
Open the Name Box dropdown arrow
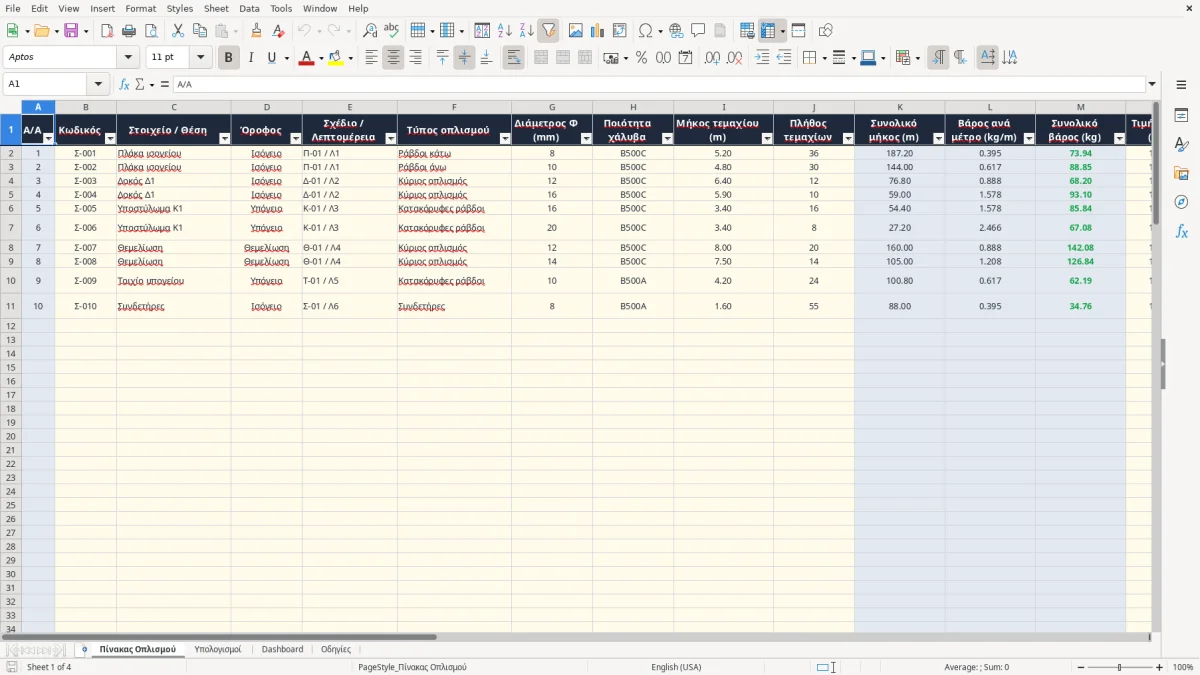coord(98,84)
